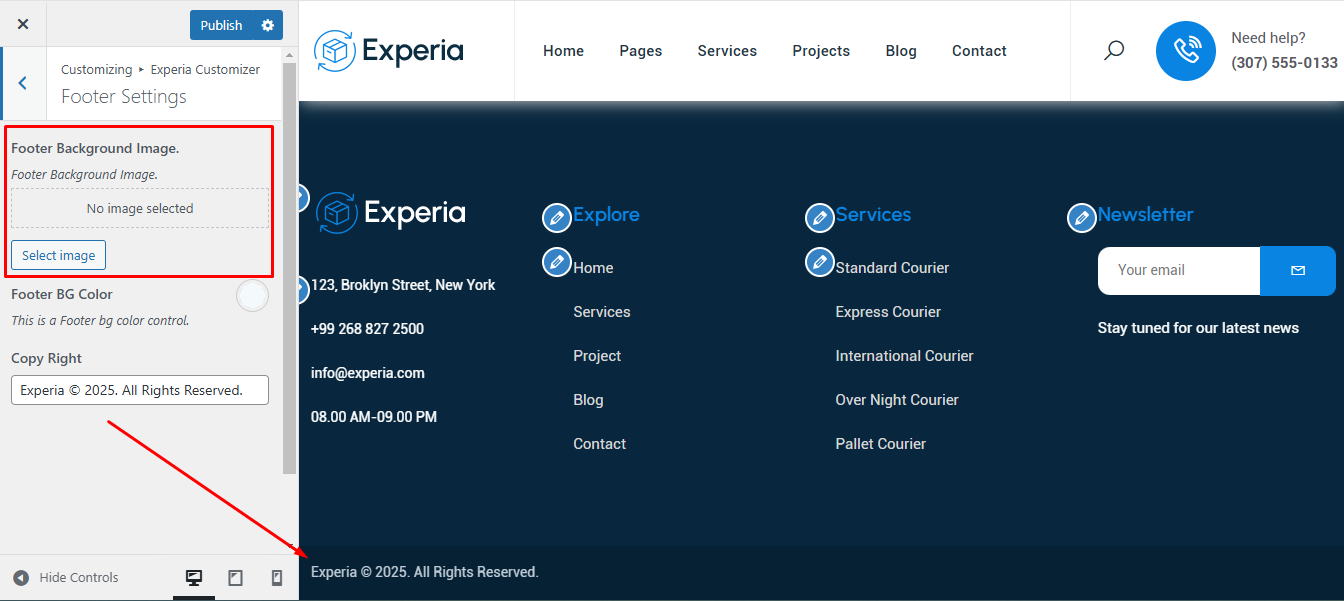Click Pallet Courier link

(881, 444)
